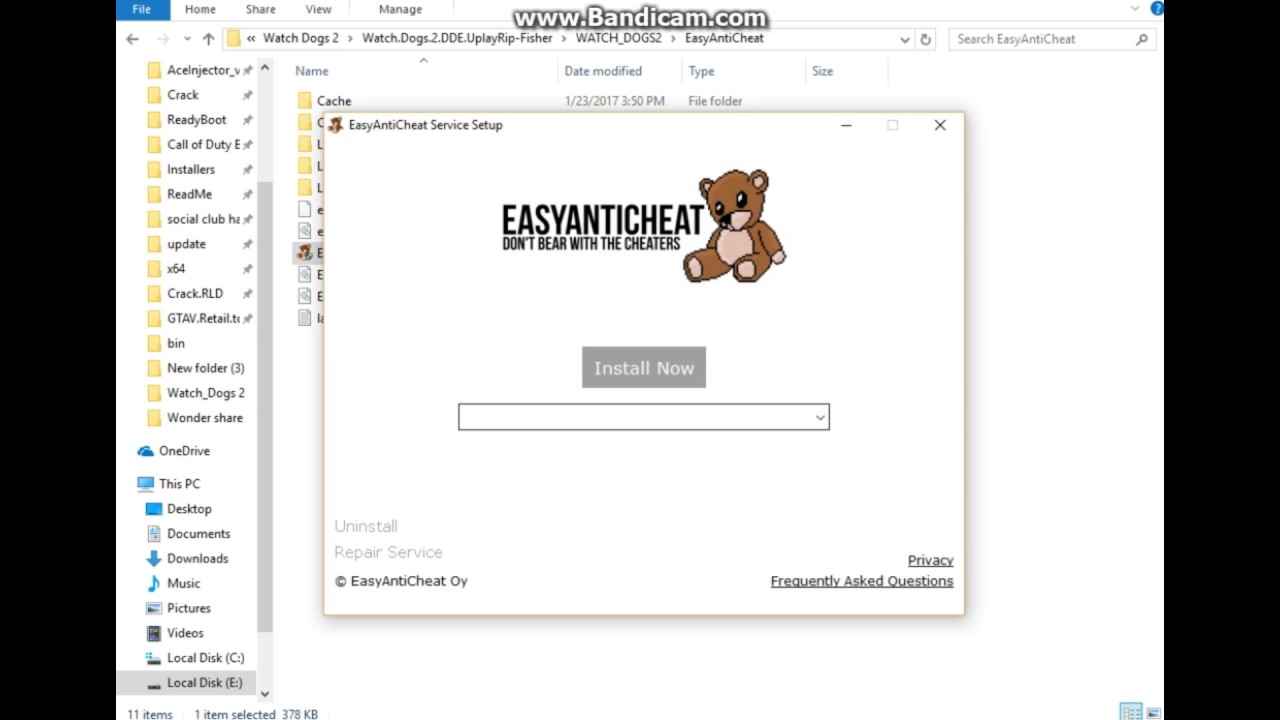Switch to Details view icon in status bar

[1131, 712]
